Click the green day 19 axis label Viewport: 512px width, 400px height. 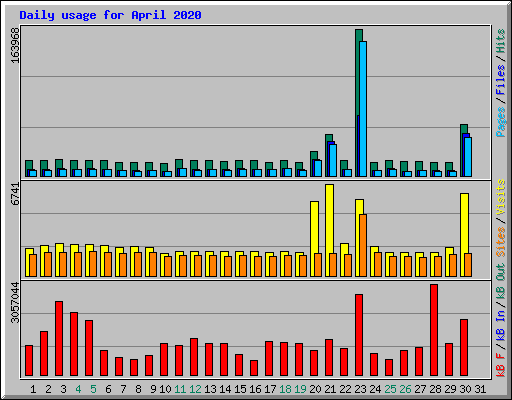pyautogui.click(x=300, y=389)
